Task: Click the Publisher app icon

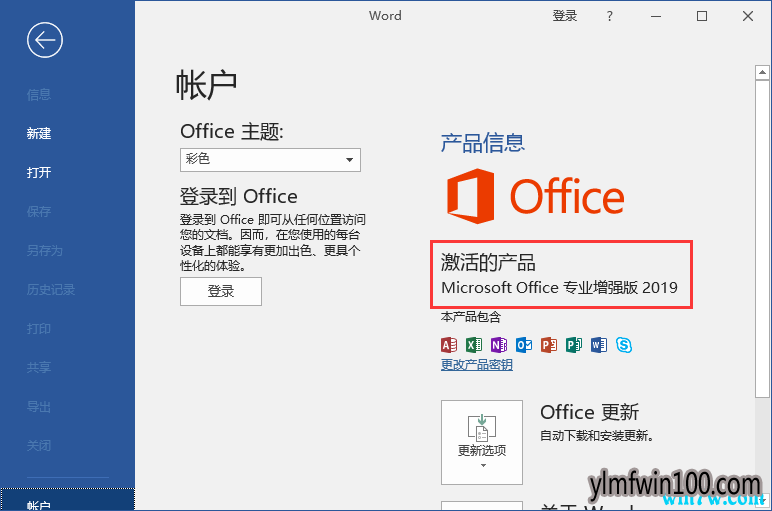Action: point(574,345)
